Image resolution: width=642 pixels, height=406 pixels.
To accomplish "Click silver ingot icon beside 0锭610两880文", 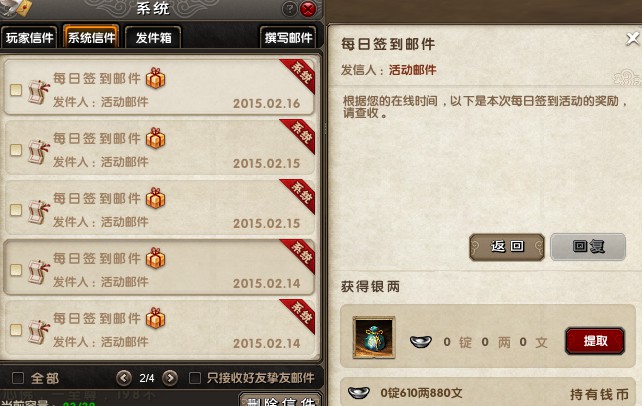I will (x=359, y=392).
